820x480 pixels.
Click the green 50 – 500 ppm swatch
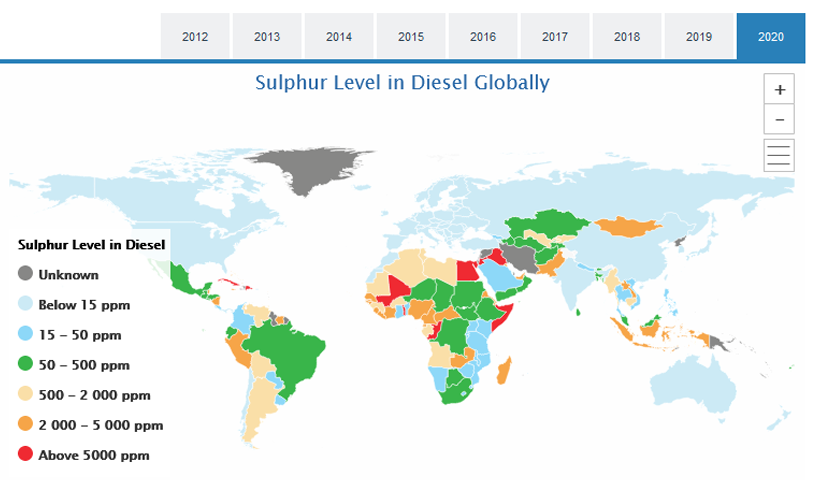tap(25, 364)
